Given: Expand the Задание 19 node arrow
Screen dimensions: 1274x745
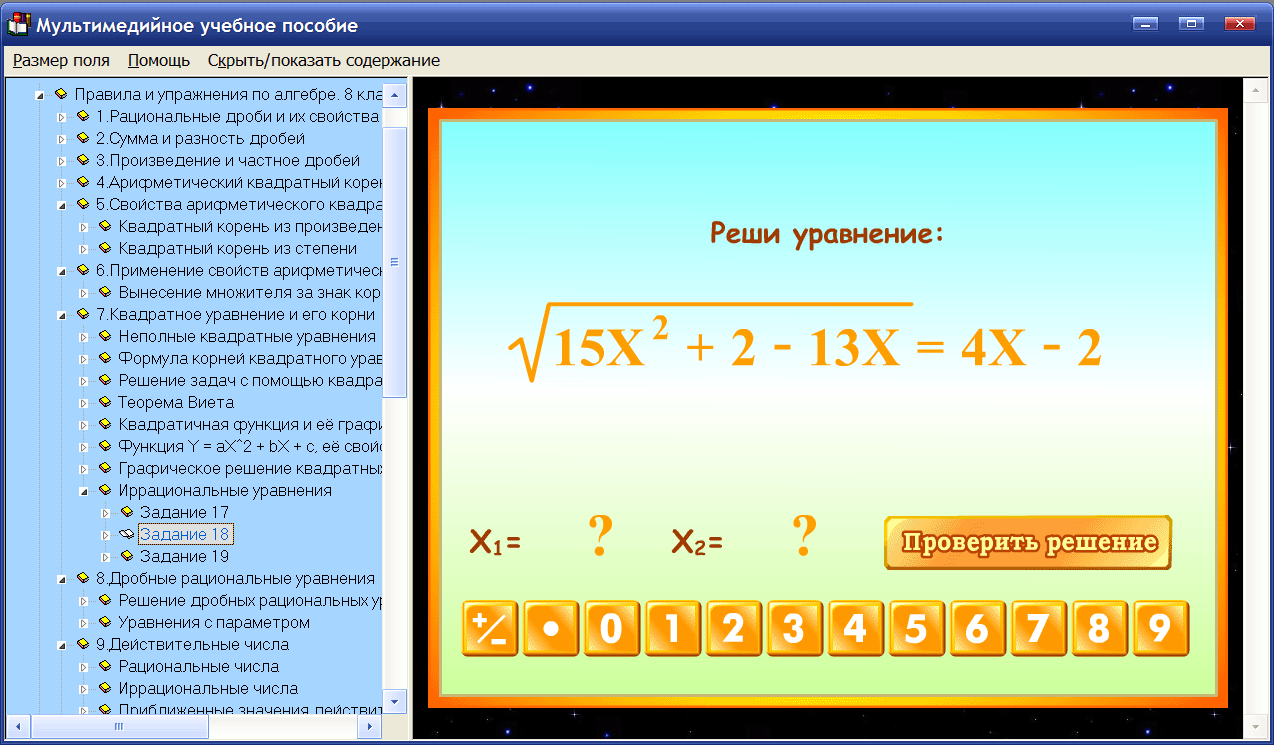Looking at the screenshot, I should (x=105, y=557).
